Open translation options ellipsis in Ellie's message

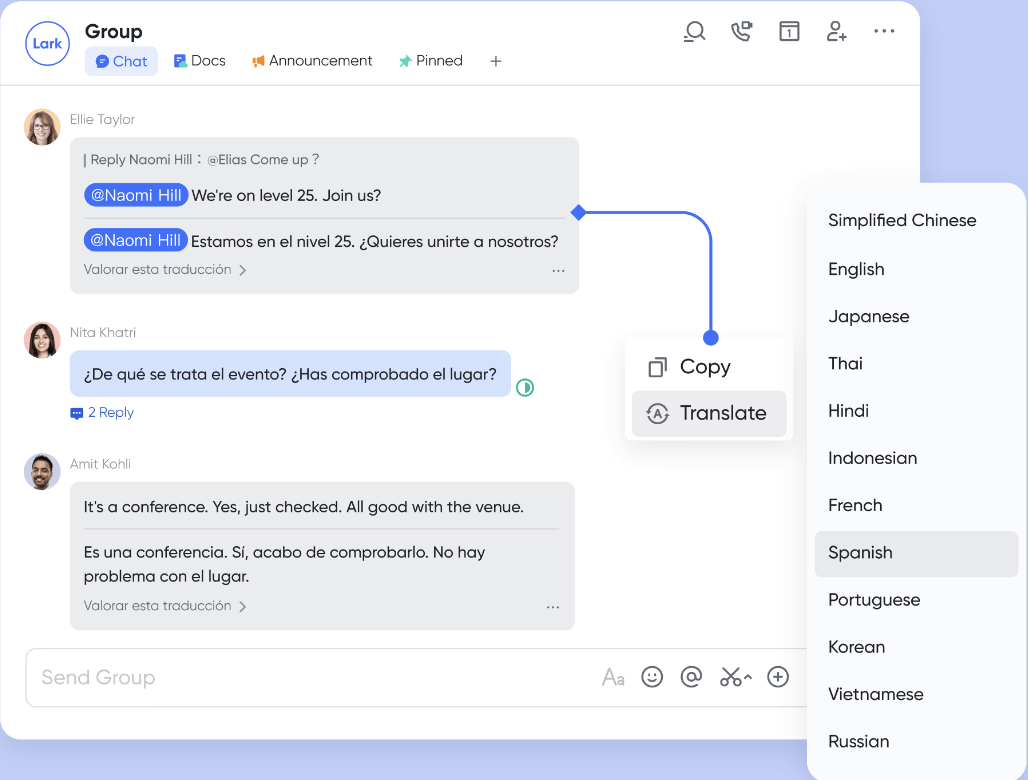pyautogui.click(x=558, y=271)
